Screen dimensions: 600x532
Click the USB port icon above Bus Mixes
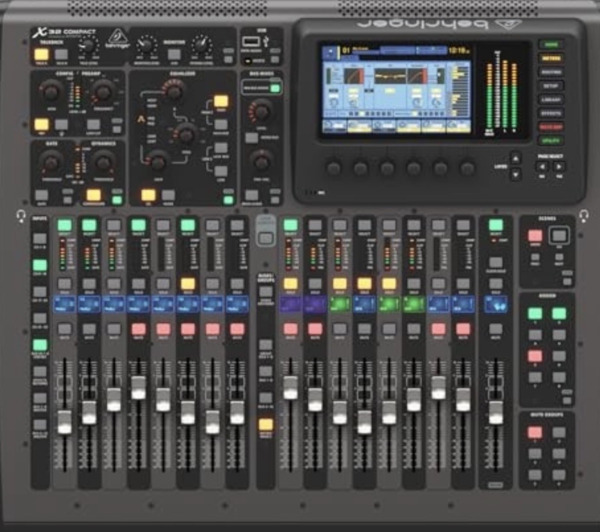tap(251, 42)
